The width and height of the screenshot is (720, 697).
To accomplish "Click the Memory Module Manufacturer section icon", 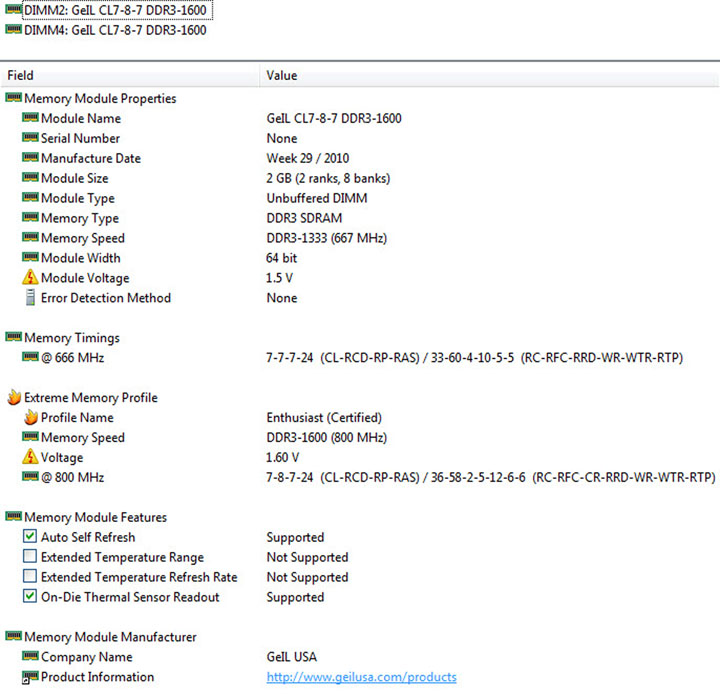I will (13, 636).
